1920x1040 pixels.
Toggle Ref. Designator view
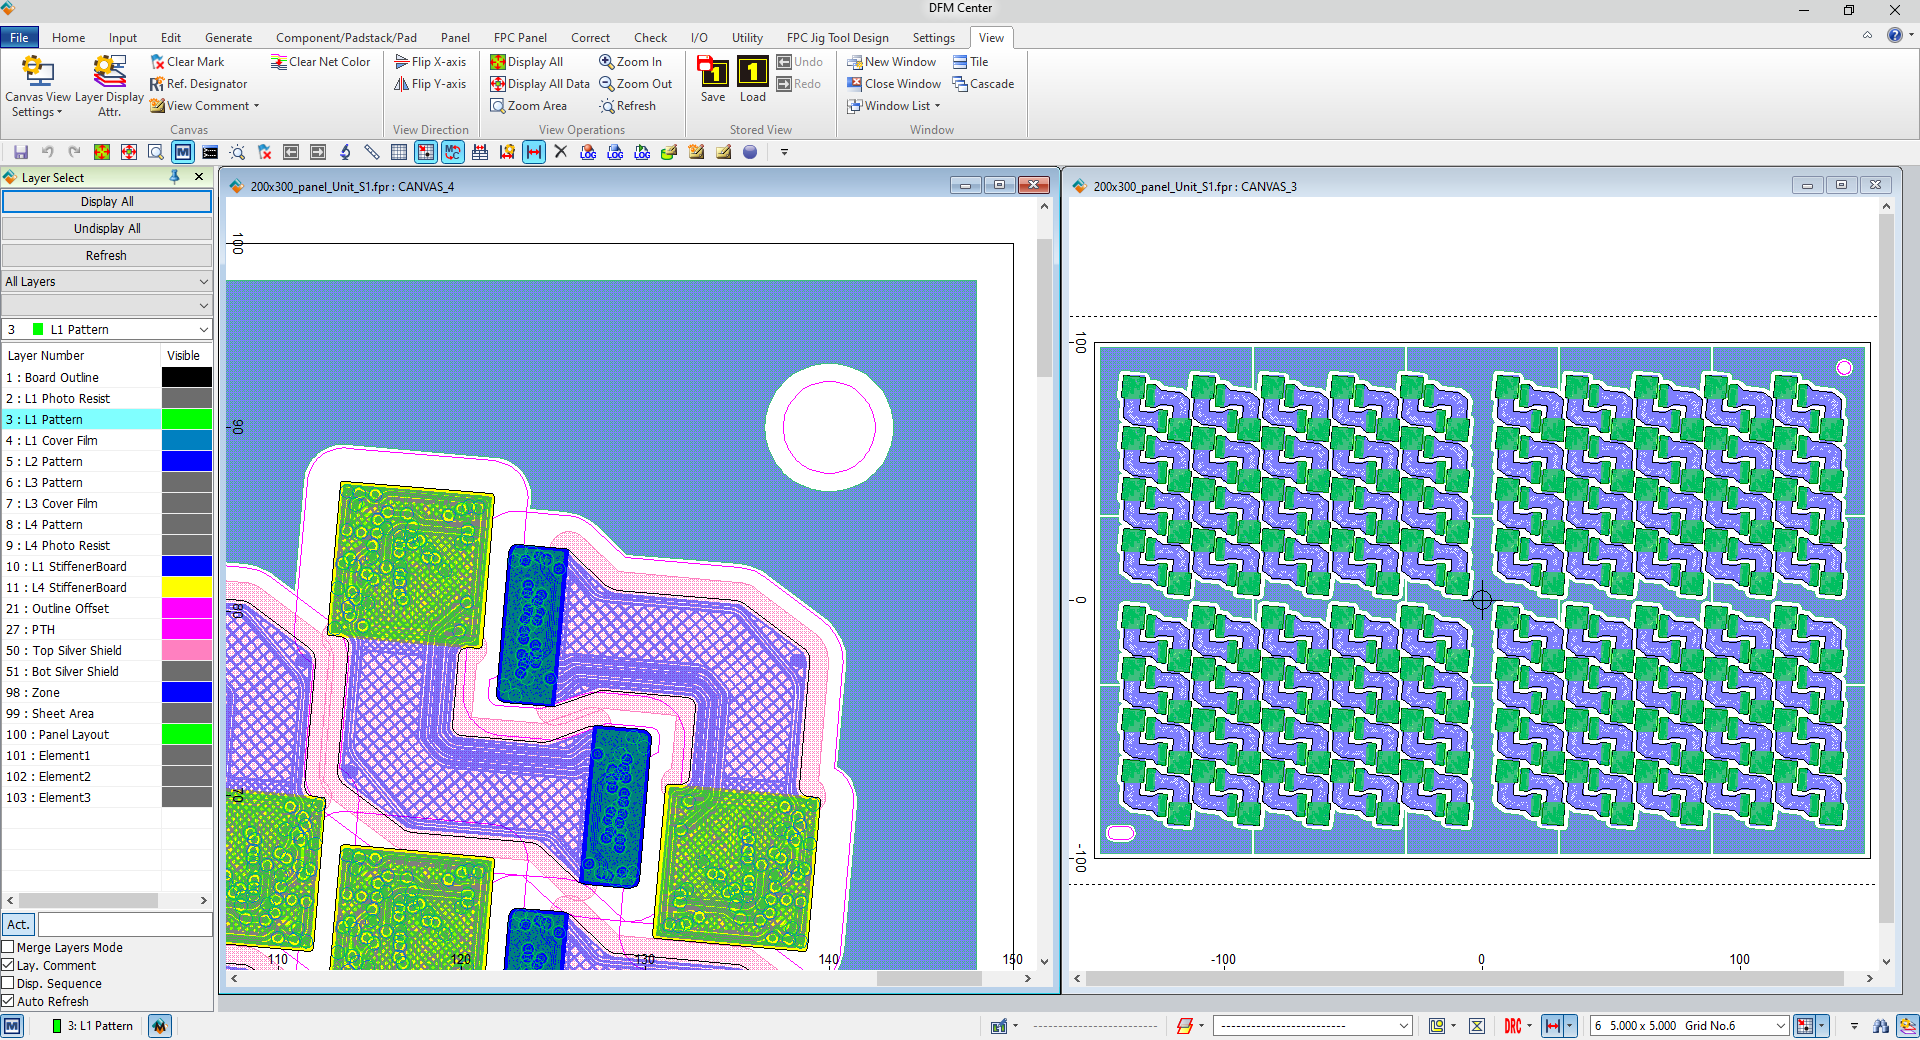(198, 84)
